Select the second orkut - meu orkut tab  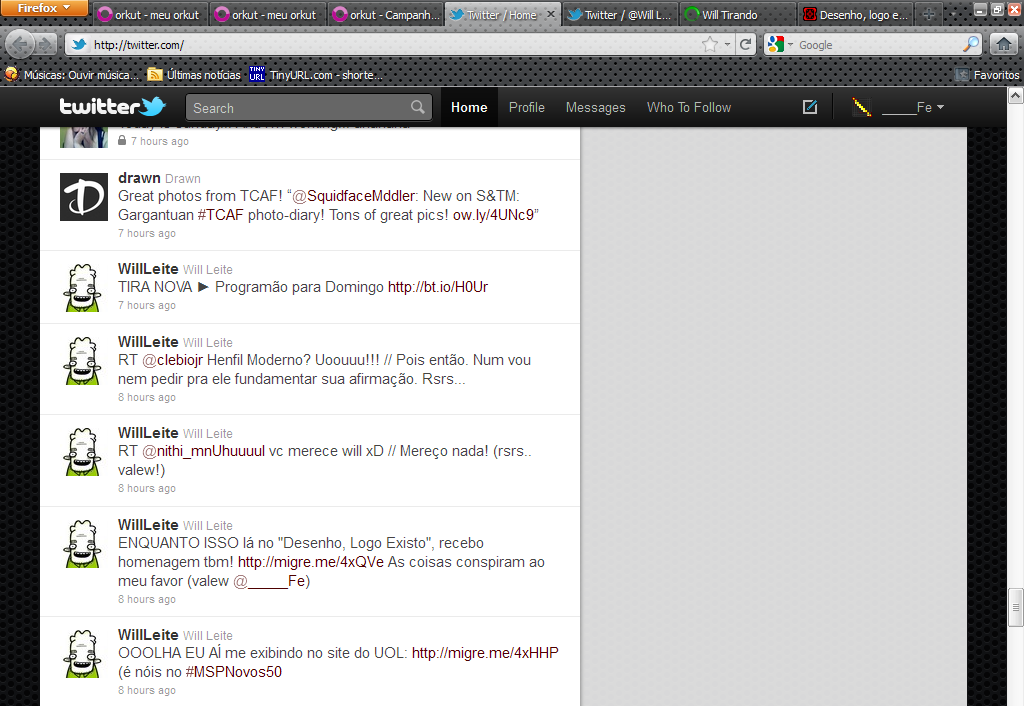(267, 14)
